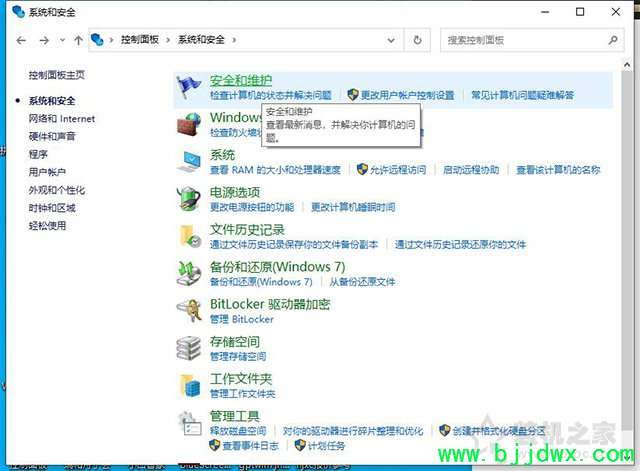Open the 工作文件夹 folder icon
This screenshot has height=471, width=640.
(189, 385)
